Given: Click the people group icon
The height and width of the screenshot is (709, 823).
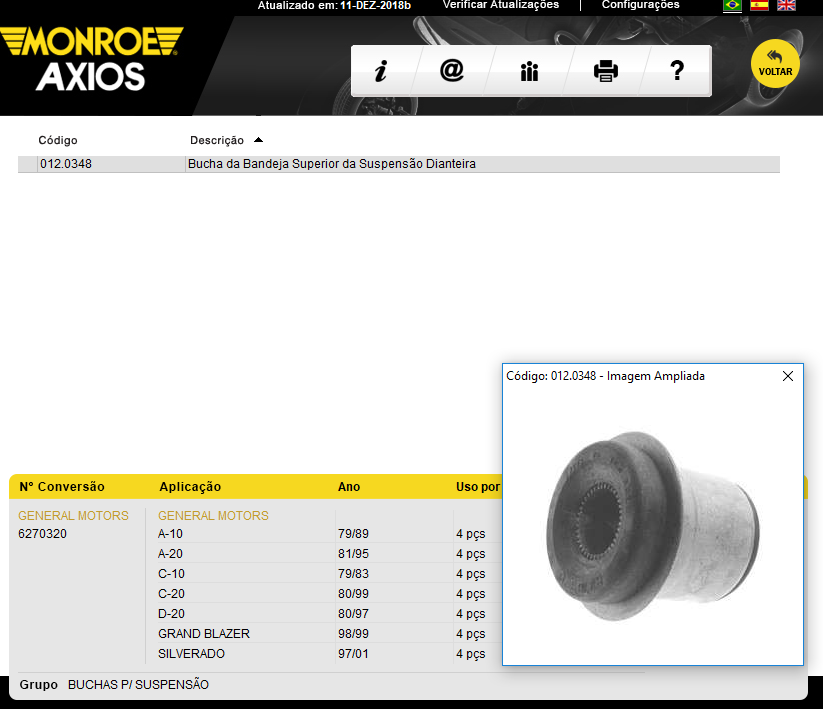Looking at the screenshot, I should click(x=529, y=71).
